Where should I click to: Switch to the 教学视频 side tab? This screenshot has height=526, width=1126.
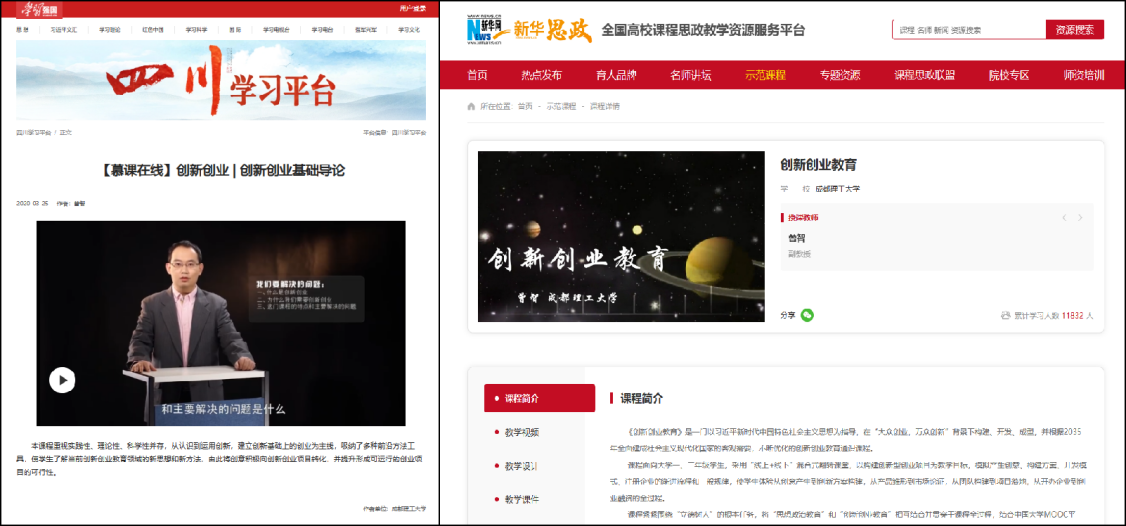pos(539,432)
